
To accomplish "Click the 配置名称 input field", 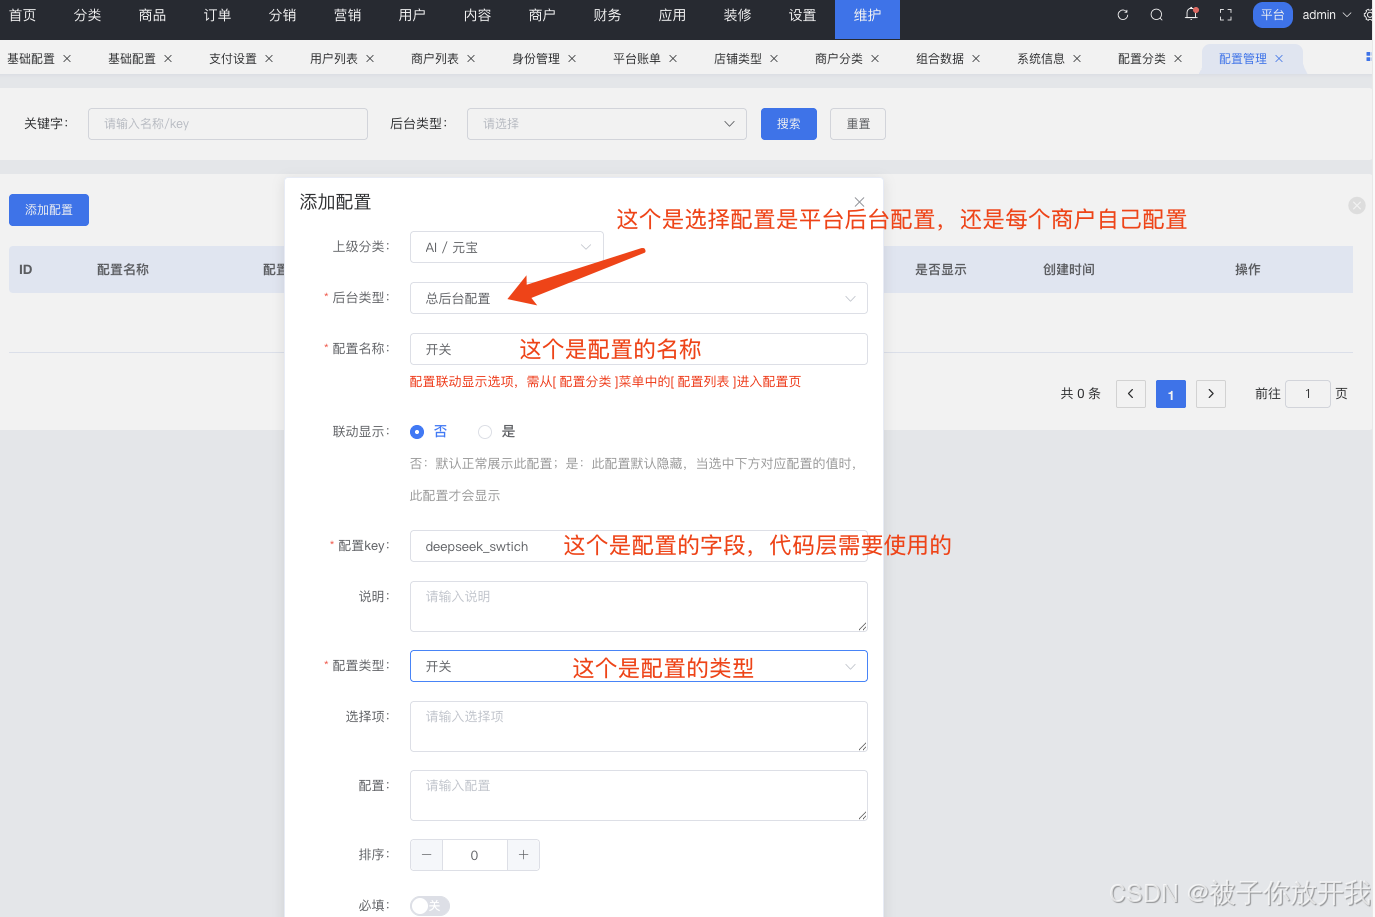I will [639, 349].
